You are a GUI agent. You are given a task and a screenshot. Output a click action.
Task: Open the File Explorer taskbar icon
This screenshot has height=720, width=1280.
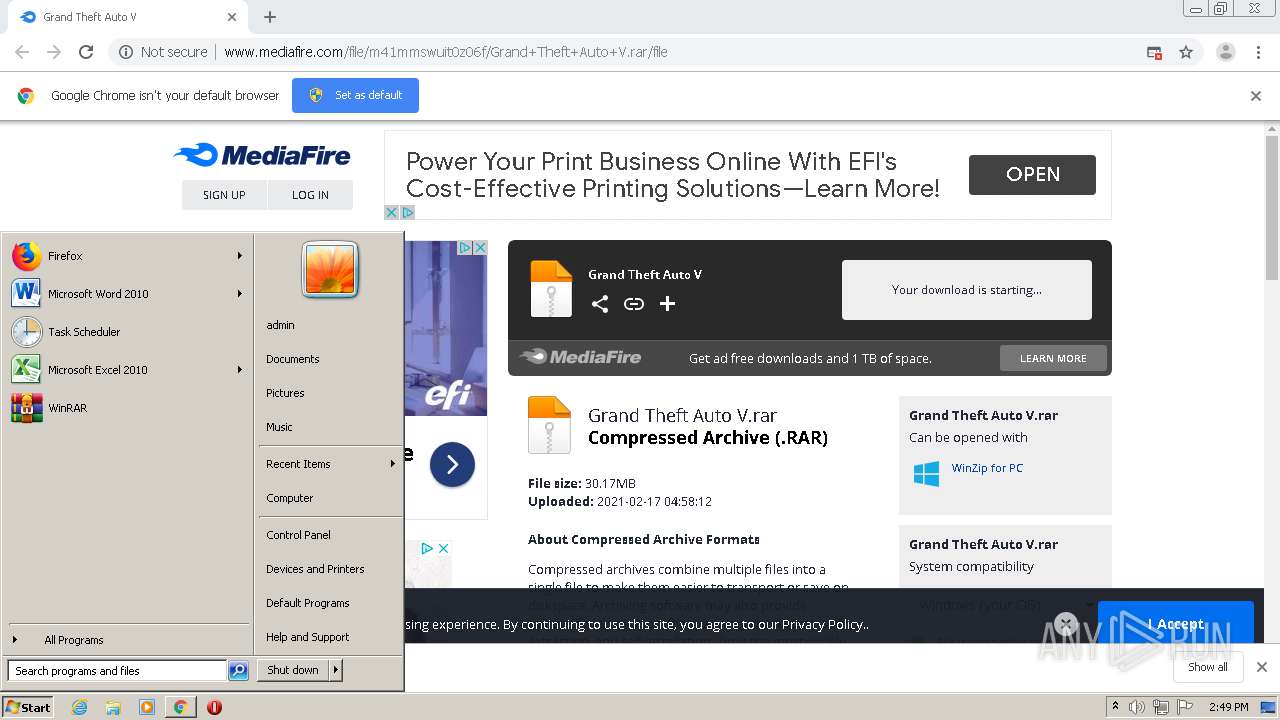113,707
